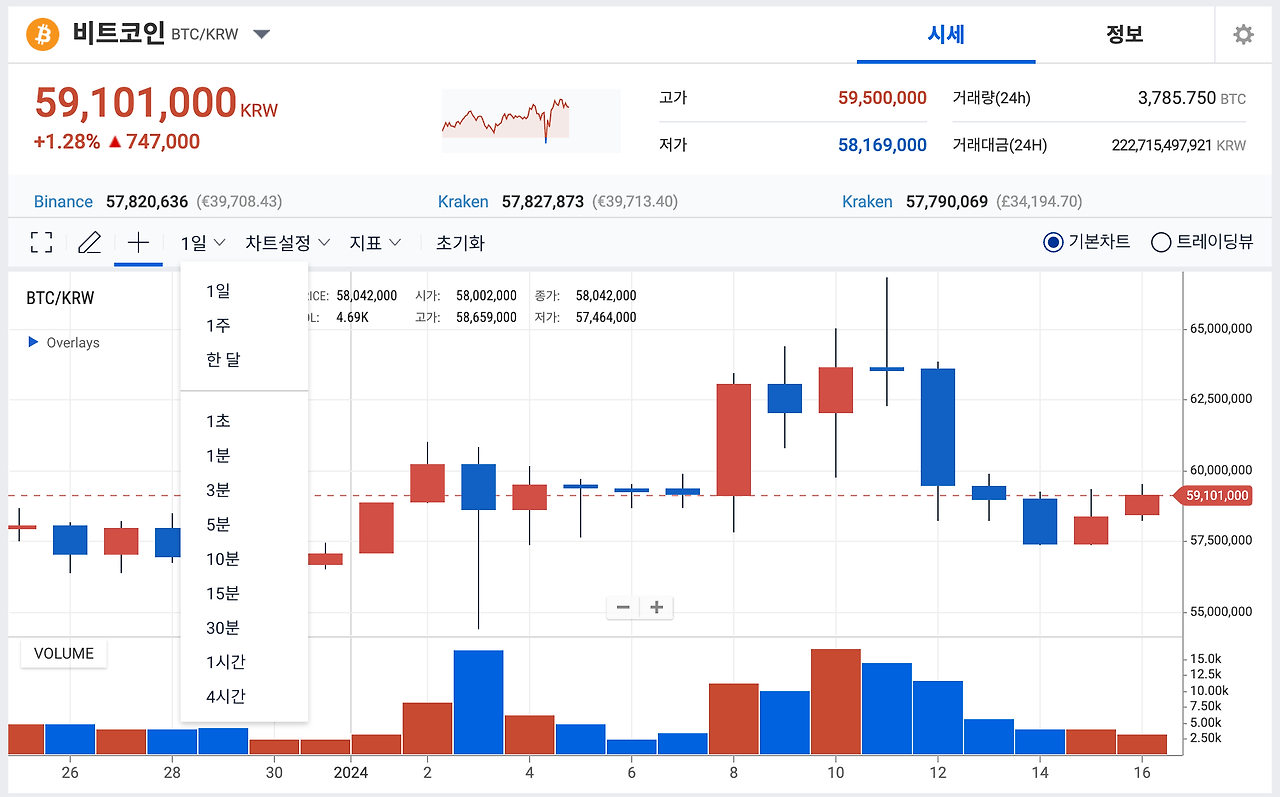The width and height of the screenshot is (1280, 797).
Task: Click the 65,000,000 price axis label
Action: point(1220,328)
